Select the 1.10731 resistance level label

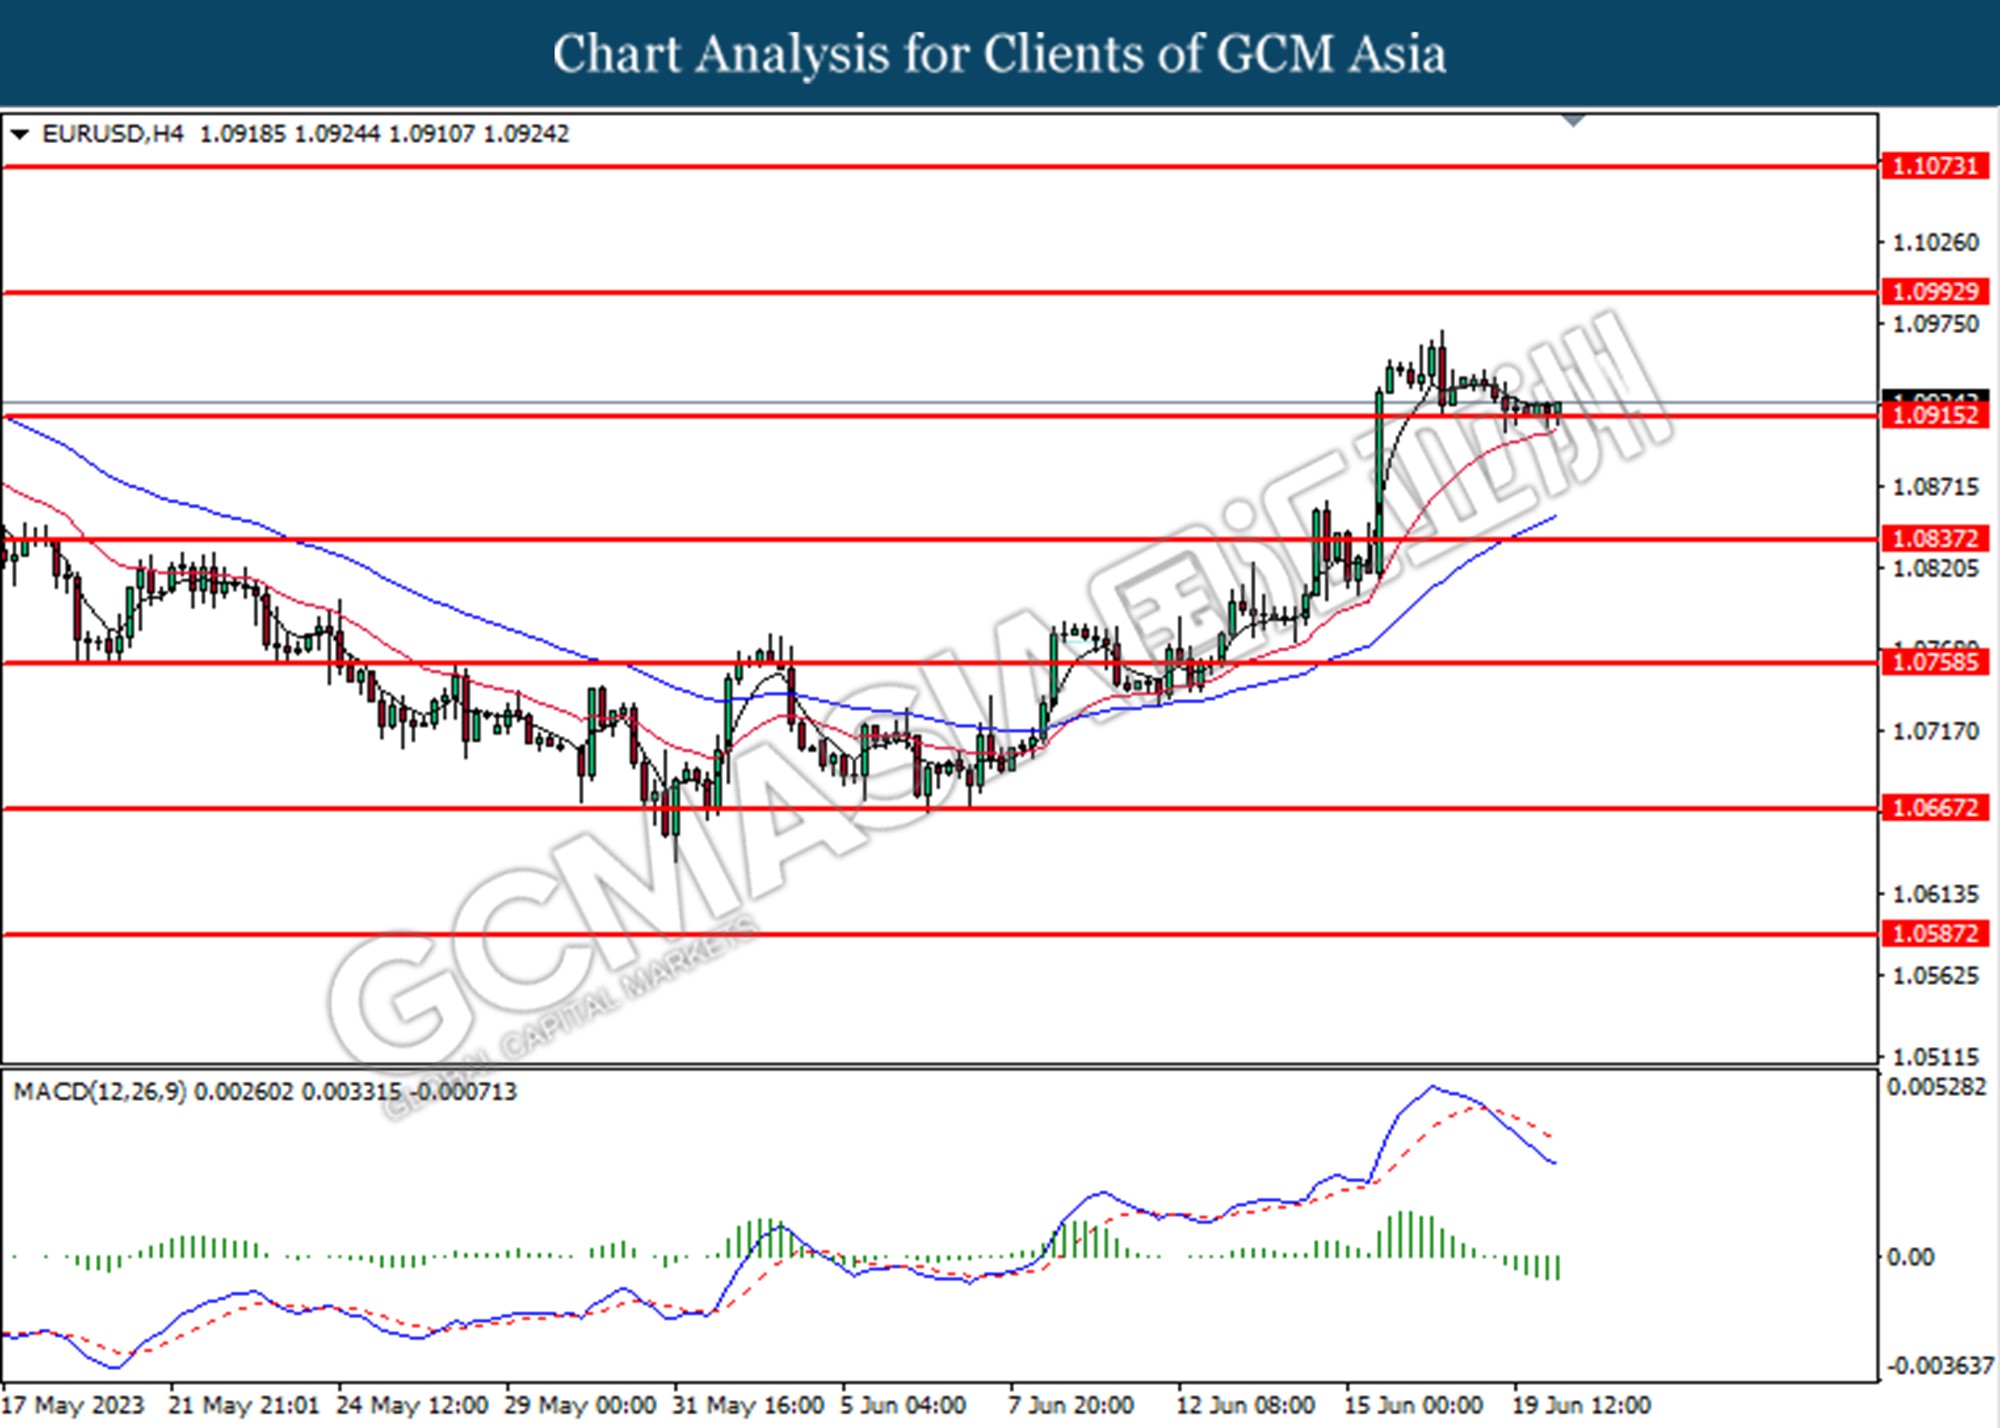tap(1936, 166)
